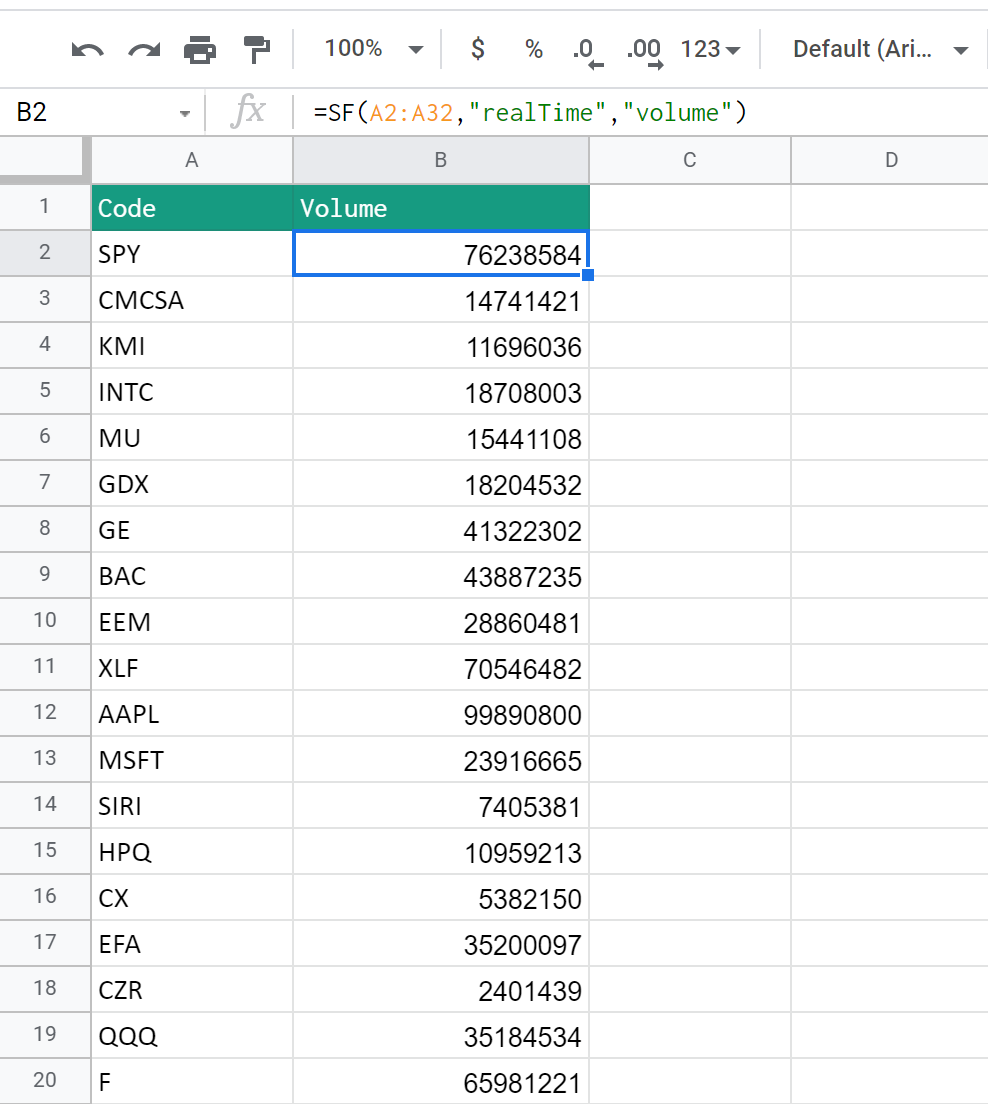Select the MSFT cell
This screenshot has width=988, height=1104.
click(x=192, y=760)
